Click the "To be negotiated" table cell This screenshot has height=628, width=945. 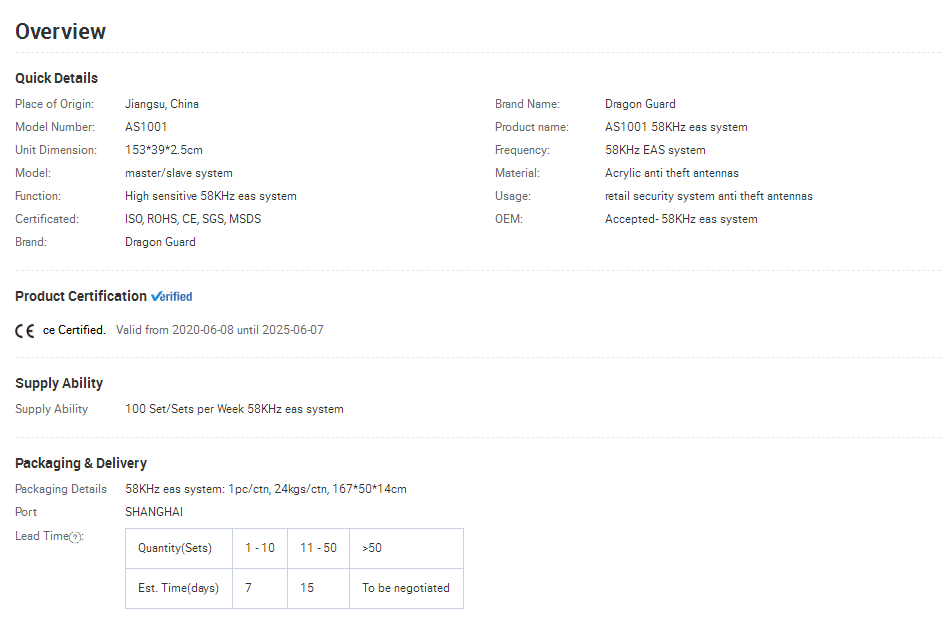(406, 588)
